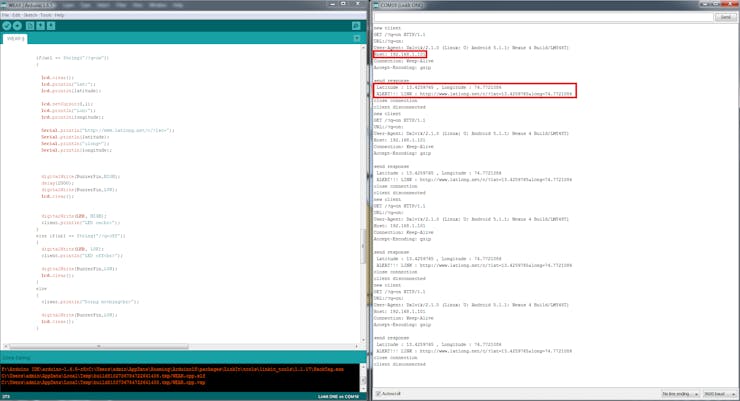Image resolution: width=740 pixels, height=401 pixels.
Task: Click the Verify checkmark toolbar icon
Action: (7, 26)
